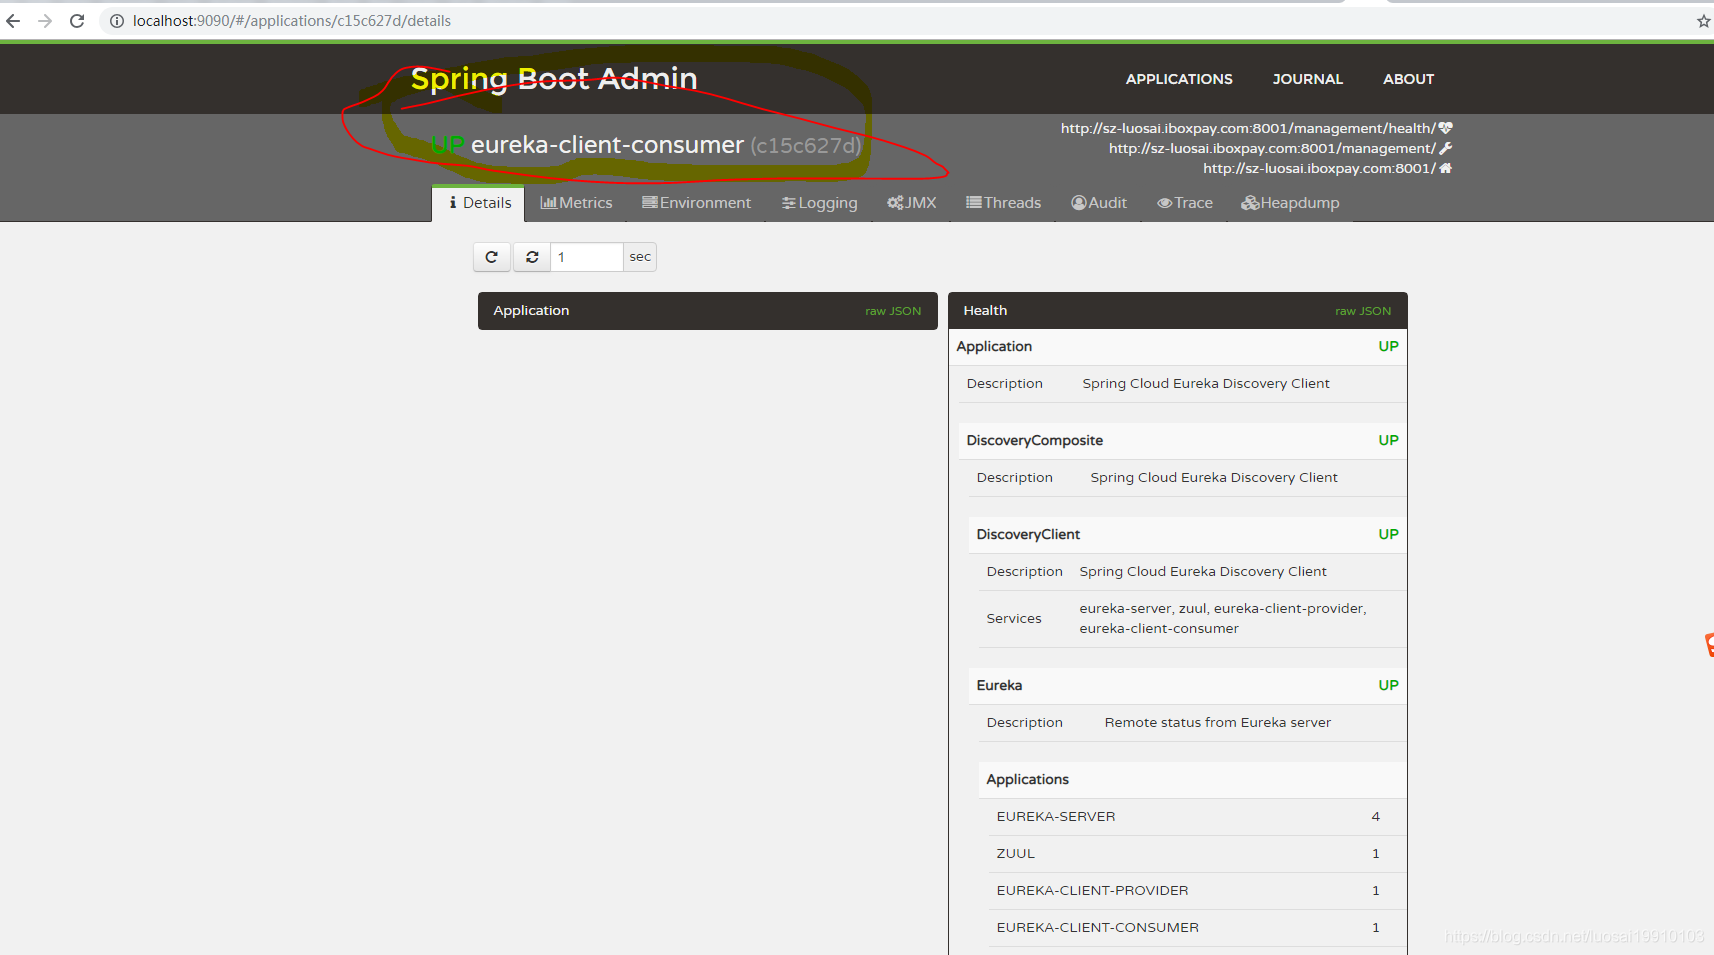1714x955 pixels.
Task: Open the service home URL link
Action: coord(1319,168)
